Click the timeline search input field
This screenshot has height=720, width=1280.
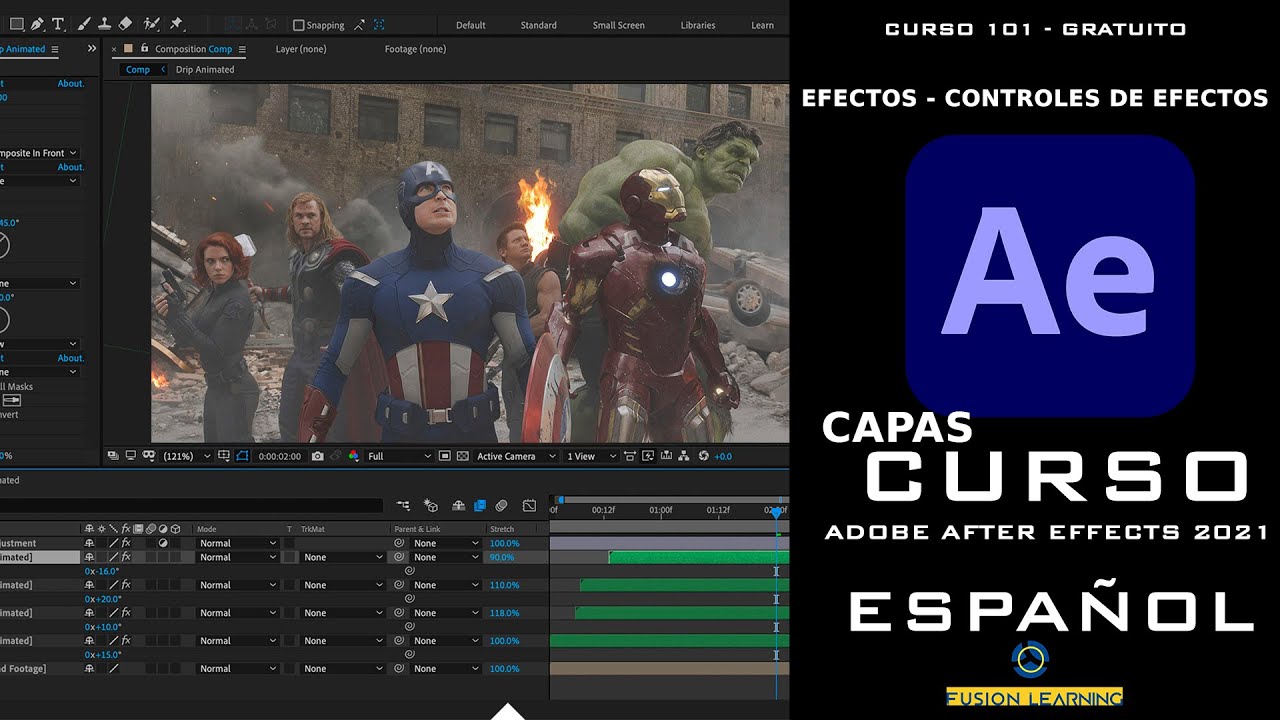tap(190, 506)
